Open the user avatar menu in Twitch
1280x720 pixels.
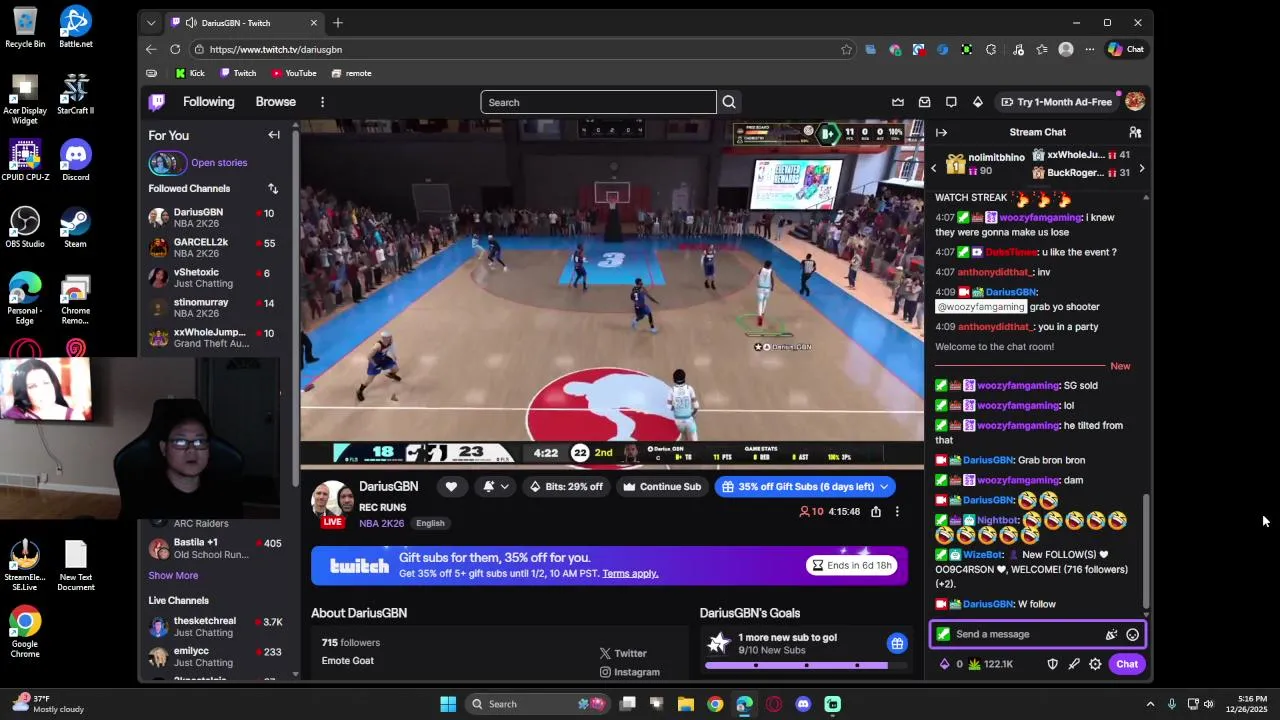click(1135, 102)
